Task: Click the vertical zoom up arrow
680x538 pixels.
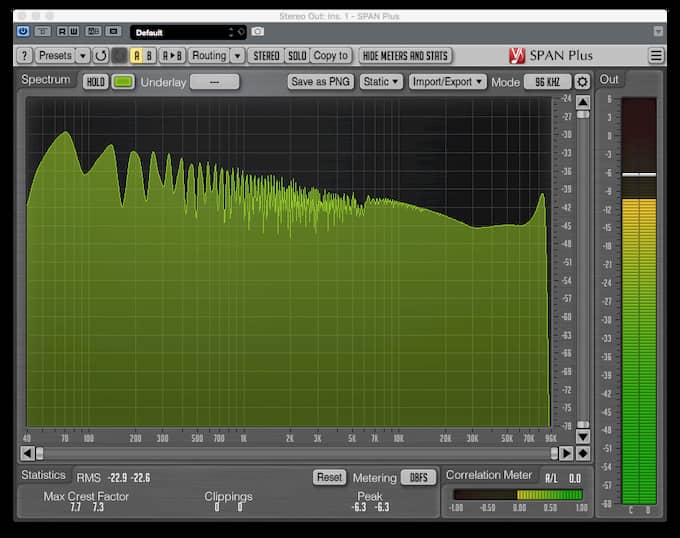Action: (583, 103)
